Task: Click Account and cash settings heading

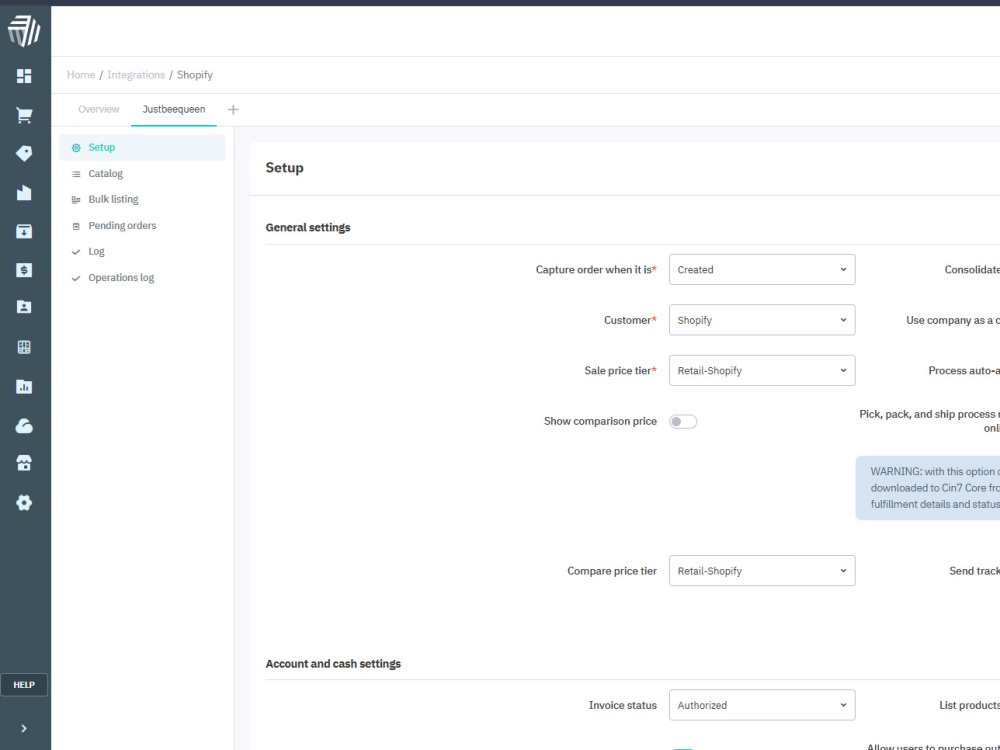Action: tap(333, 664)
